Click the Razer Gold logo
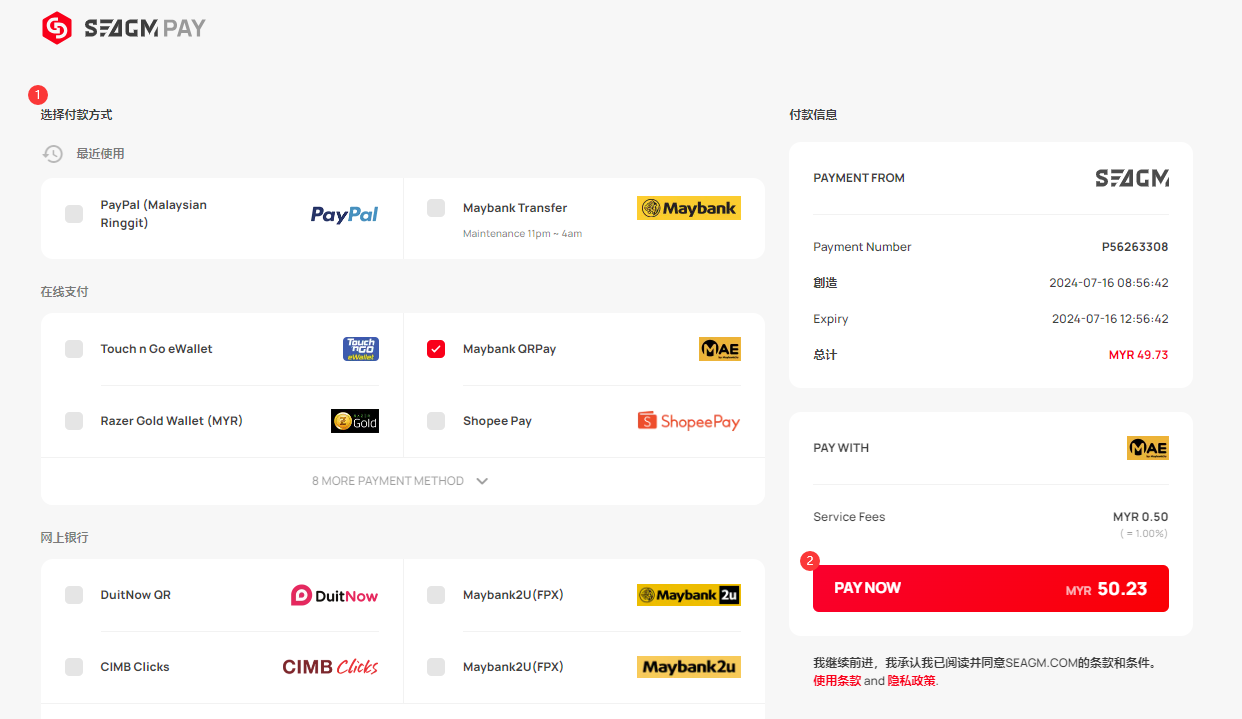Viewport: 1242px width, 719px height. (355, 421)
